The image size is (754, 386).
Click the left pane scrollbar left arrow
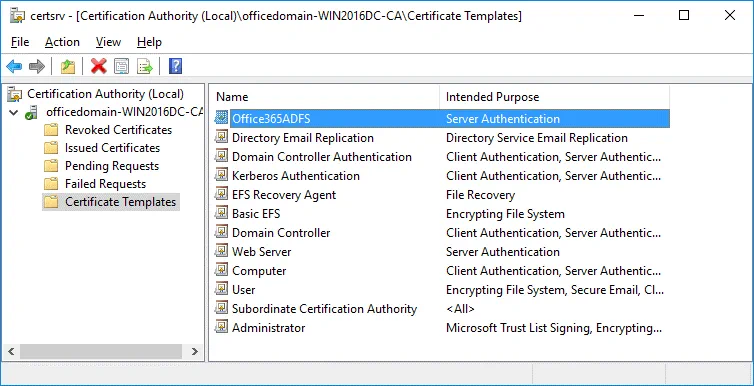(12, 351)
